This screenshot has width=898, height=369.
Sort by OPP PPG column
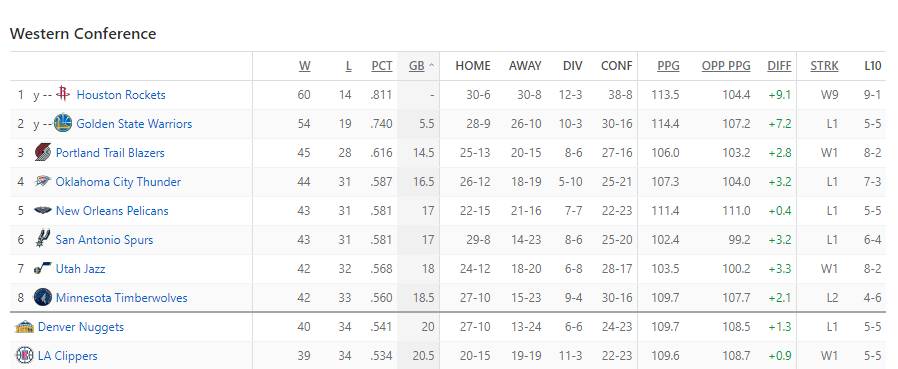(726, 66)
